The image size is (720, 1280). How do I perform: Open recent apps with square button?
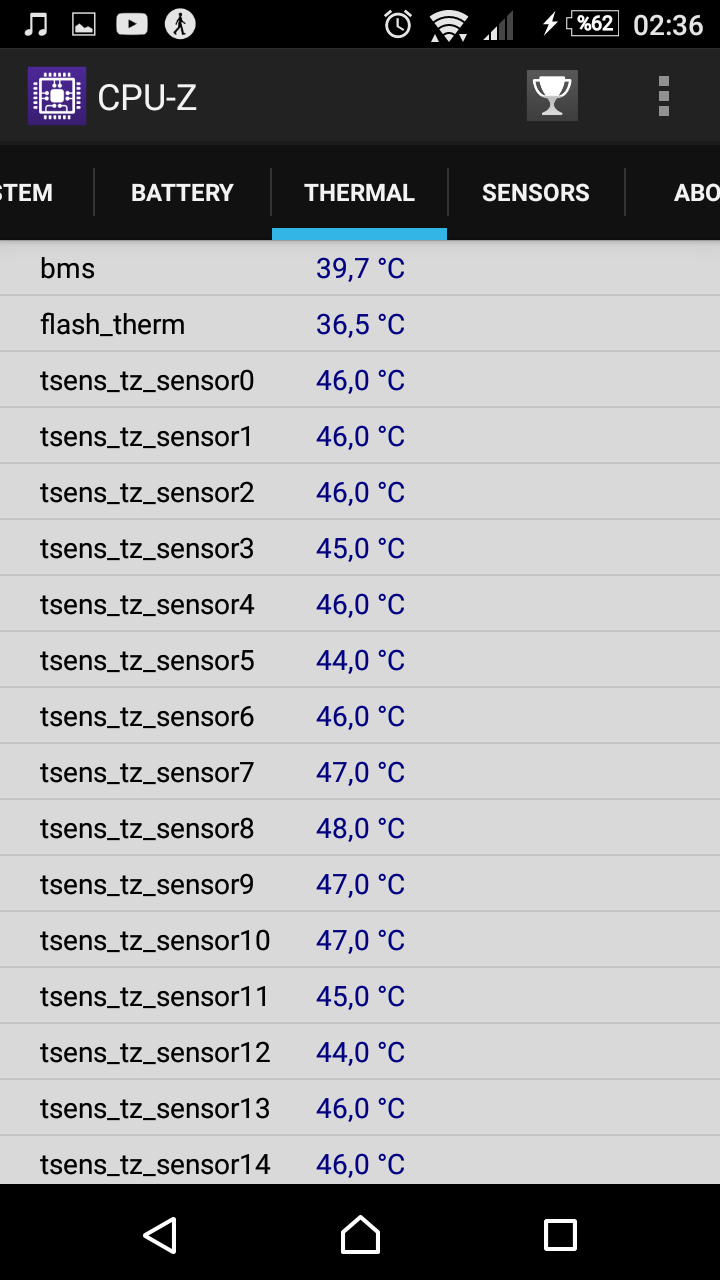(x=560, y=1235)
